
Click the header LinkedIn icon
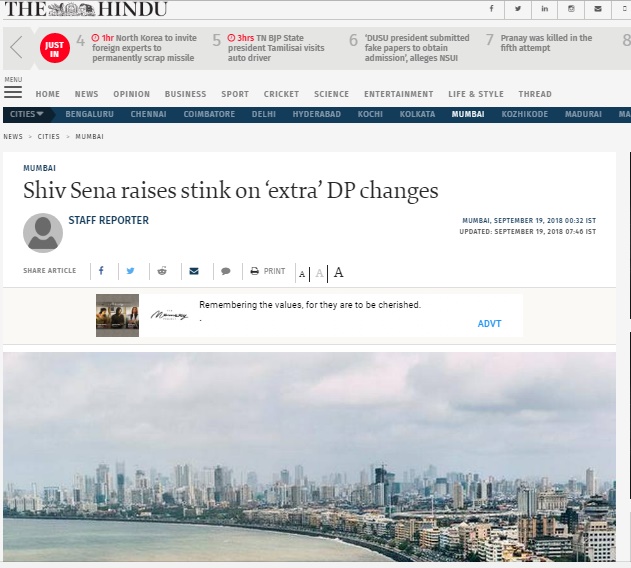click(x=544, y=8)
